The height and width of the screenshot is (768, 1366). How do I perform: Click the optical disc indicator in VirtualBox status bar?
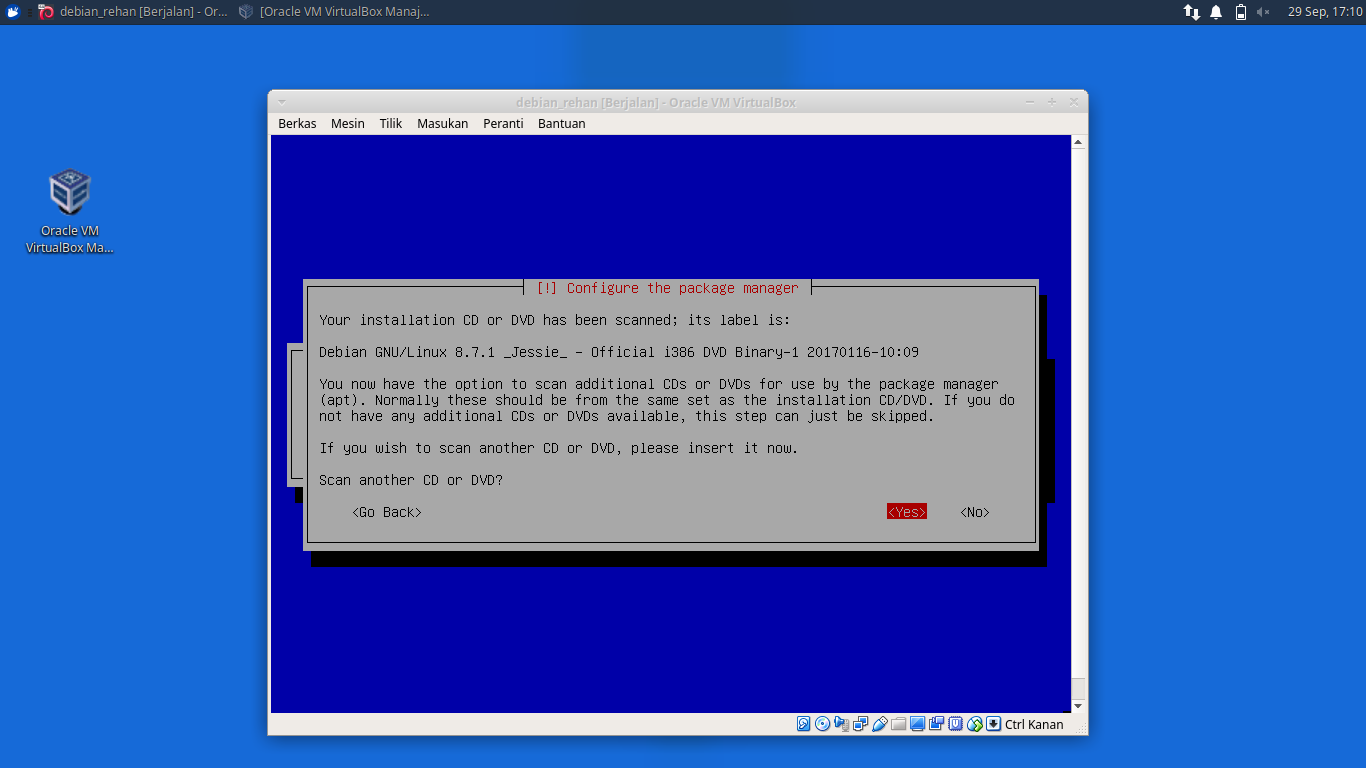[x=822, y=724]
